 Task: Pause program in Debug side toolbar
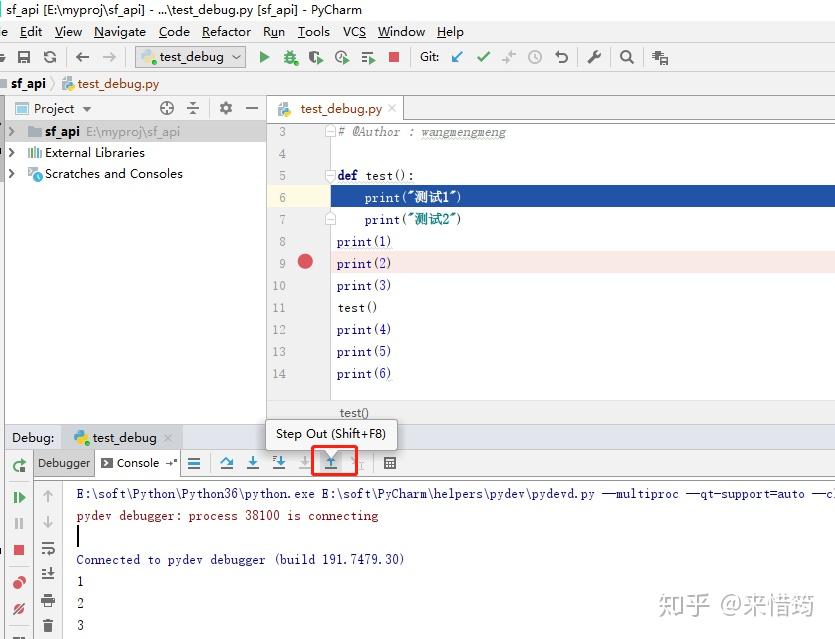pyautogui.click(x=19, y=523)
